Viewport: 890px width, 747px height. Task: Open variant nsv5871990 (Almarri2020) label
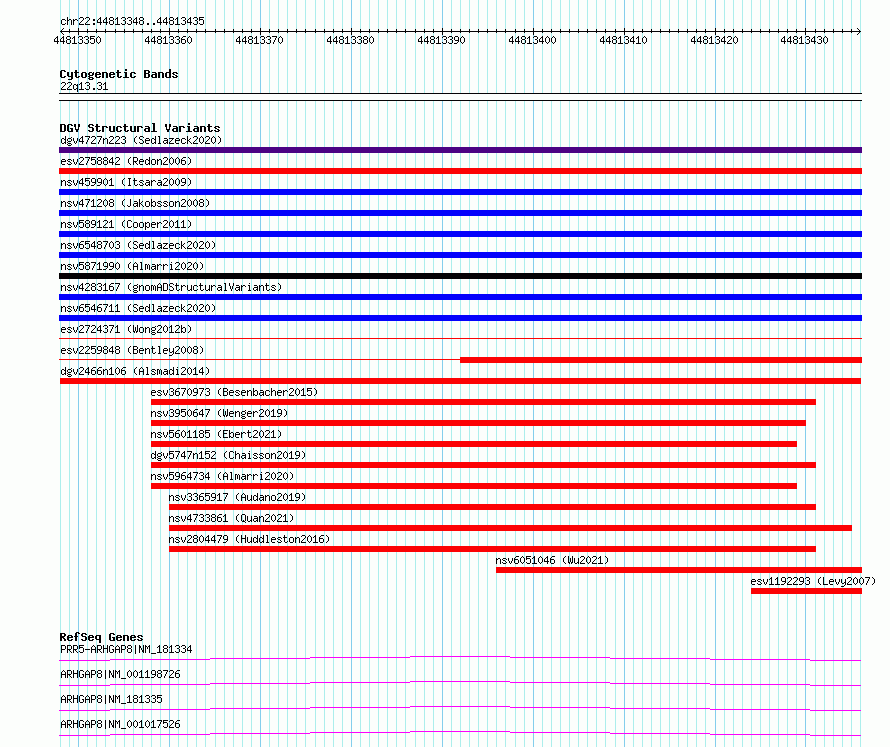pos(132,266)
